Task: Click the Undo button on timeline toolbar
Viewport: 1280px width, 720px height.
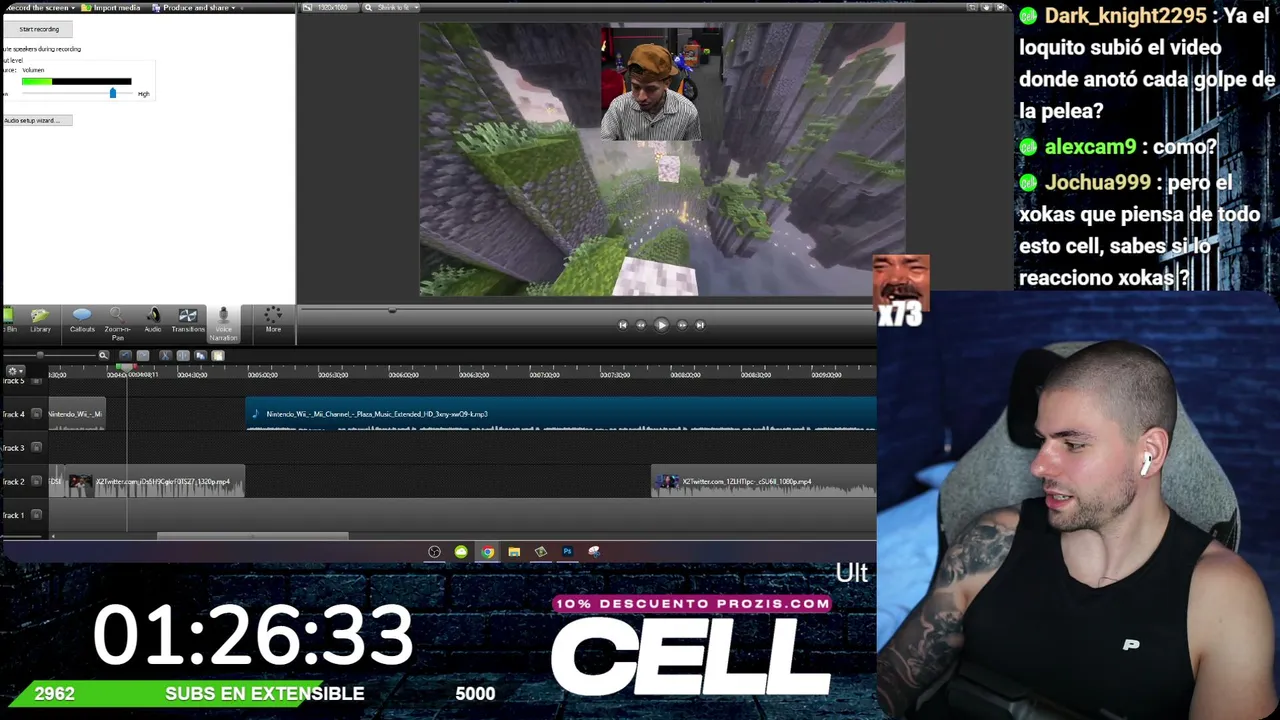Action: click(x=125, y=355)
